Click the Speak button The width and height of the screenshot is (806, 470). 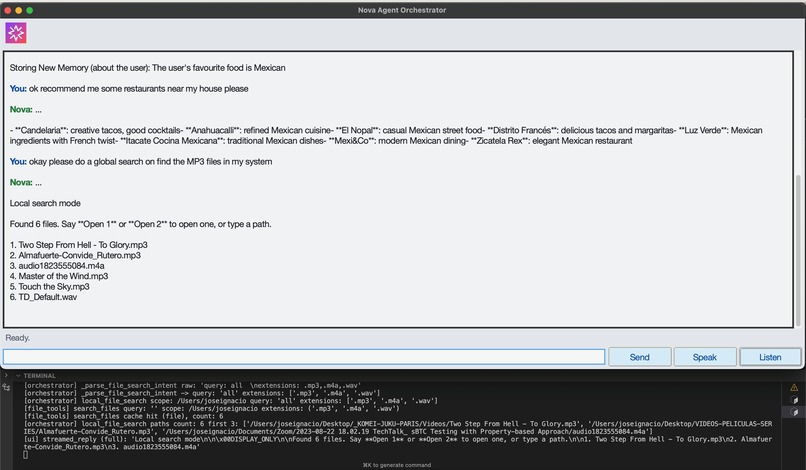[705, 357]
